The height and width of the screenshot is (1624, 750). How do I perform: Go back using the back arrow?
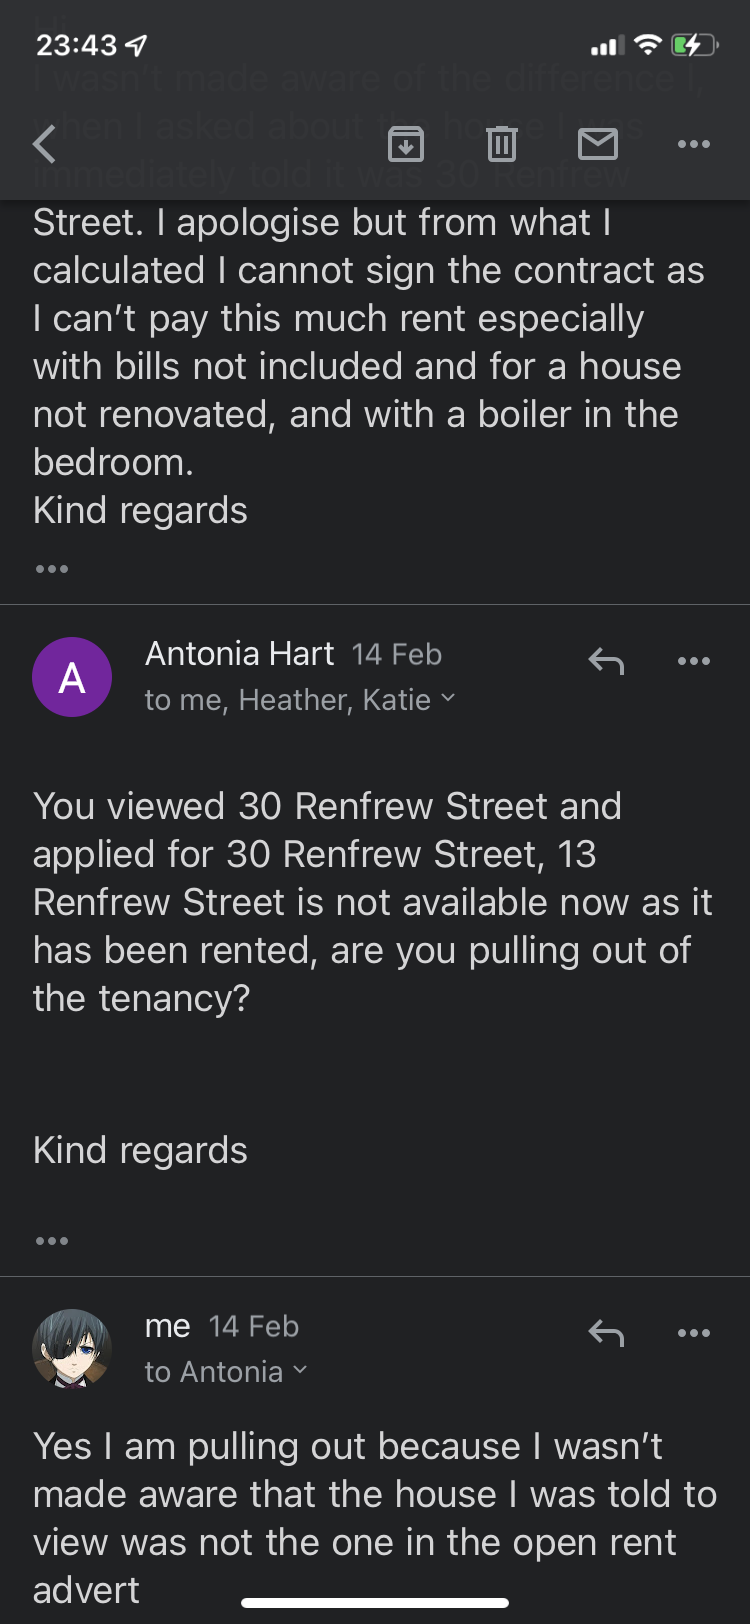click(44, 145)
